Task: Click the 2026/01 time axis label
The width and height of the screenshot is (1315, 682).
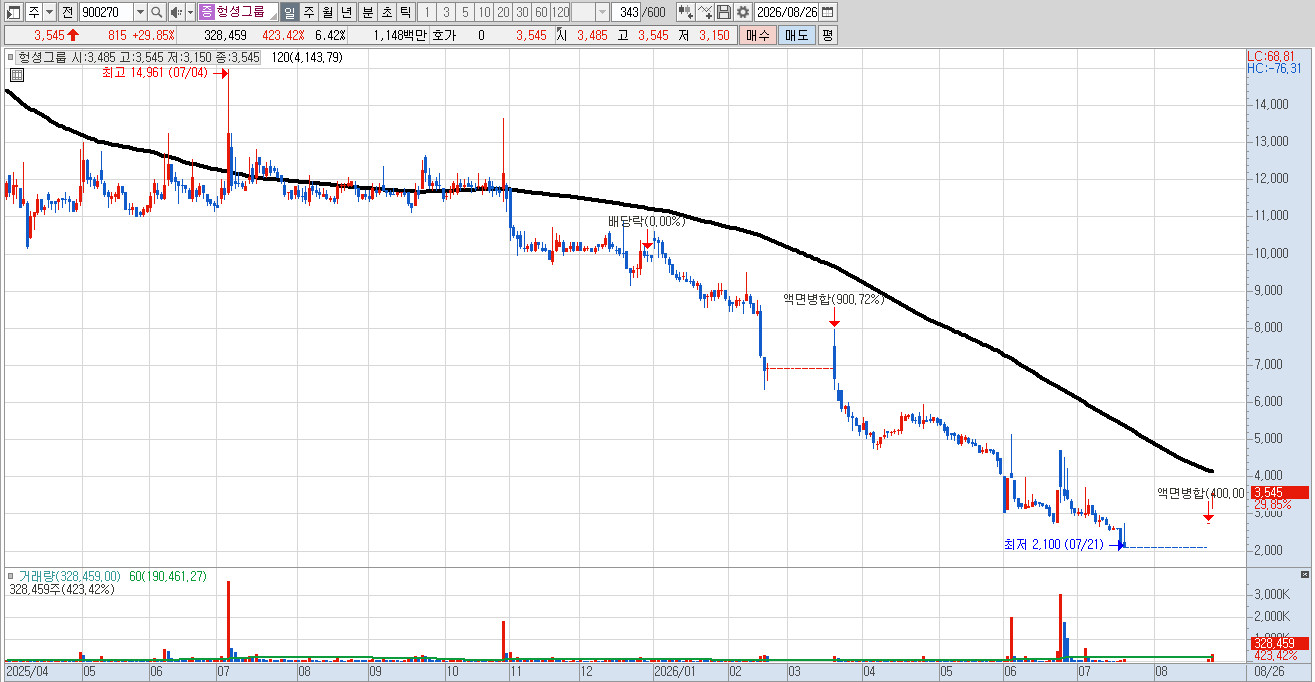Action: tap(674, 672)
